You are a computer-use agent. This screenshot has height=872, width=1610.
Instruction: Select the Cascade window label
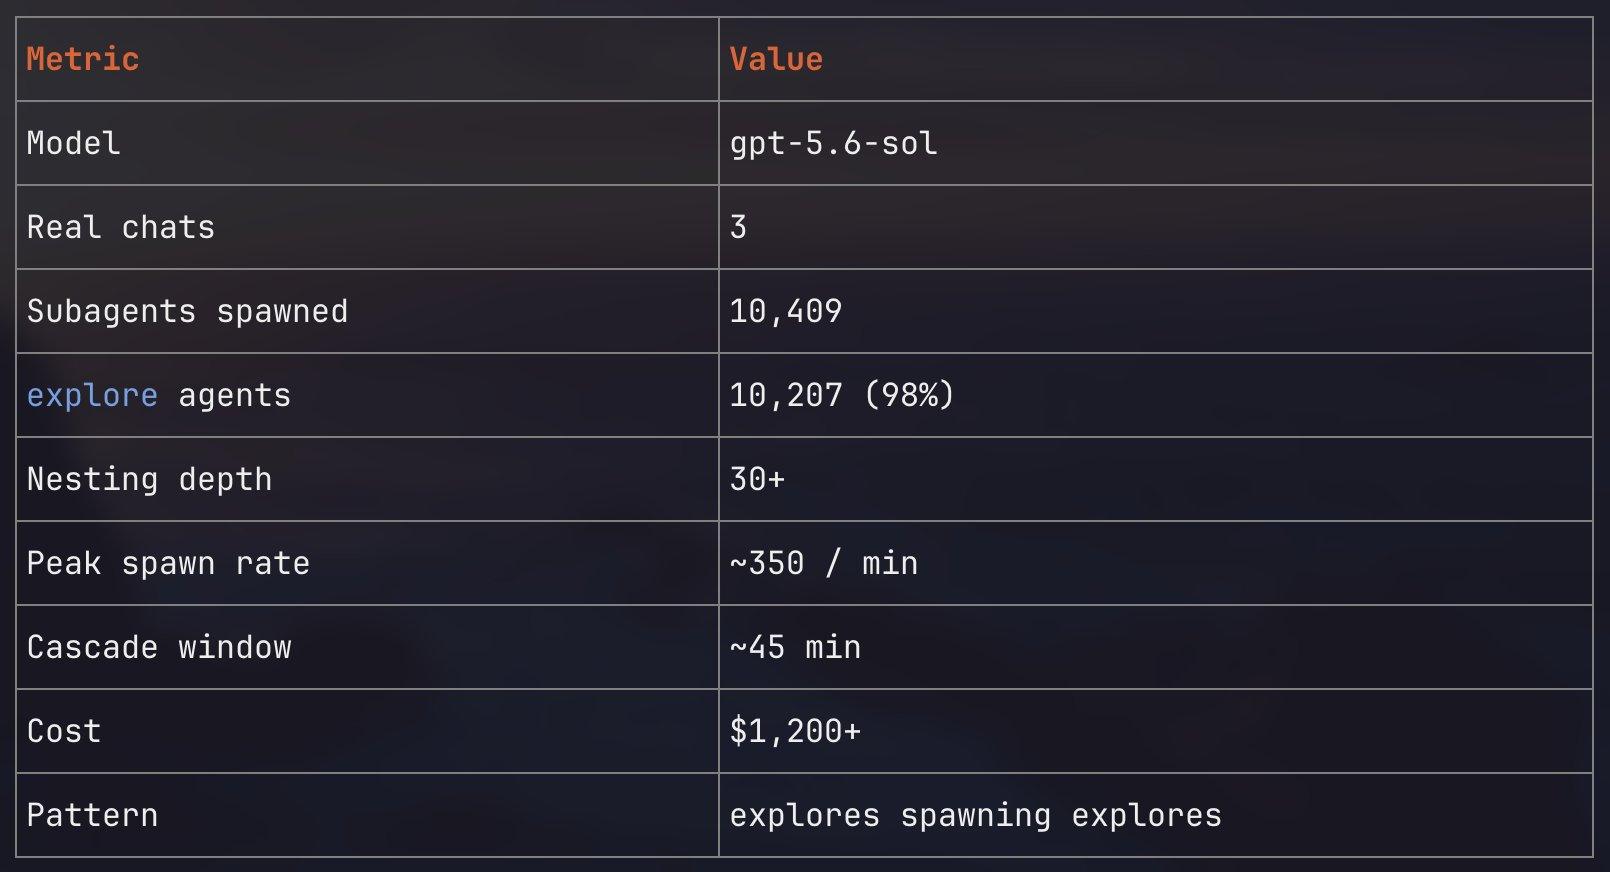tap(160, 647)
